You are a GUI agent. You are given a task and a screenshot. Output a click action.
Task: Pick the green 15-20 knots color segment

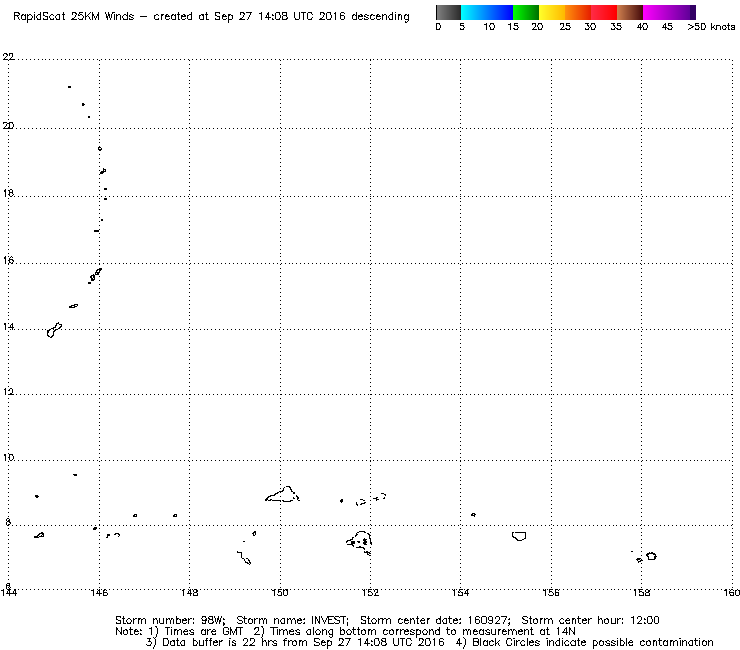click(526, 12)
